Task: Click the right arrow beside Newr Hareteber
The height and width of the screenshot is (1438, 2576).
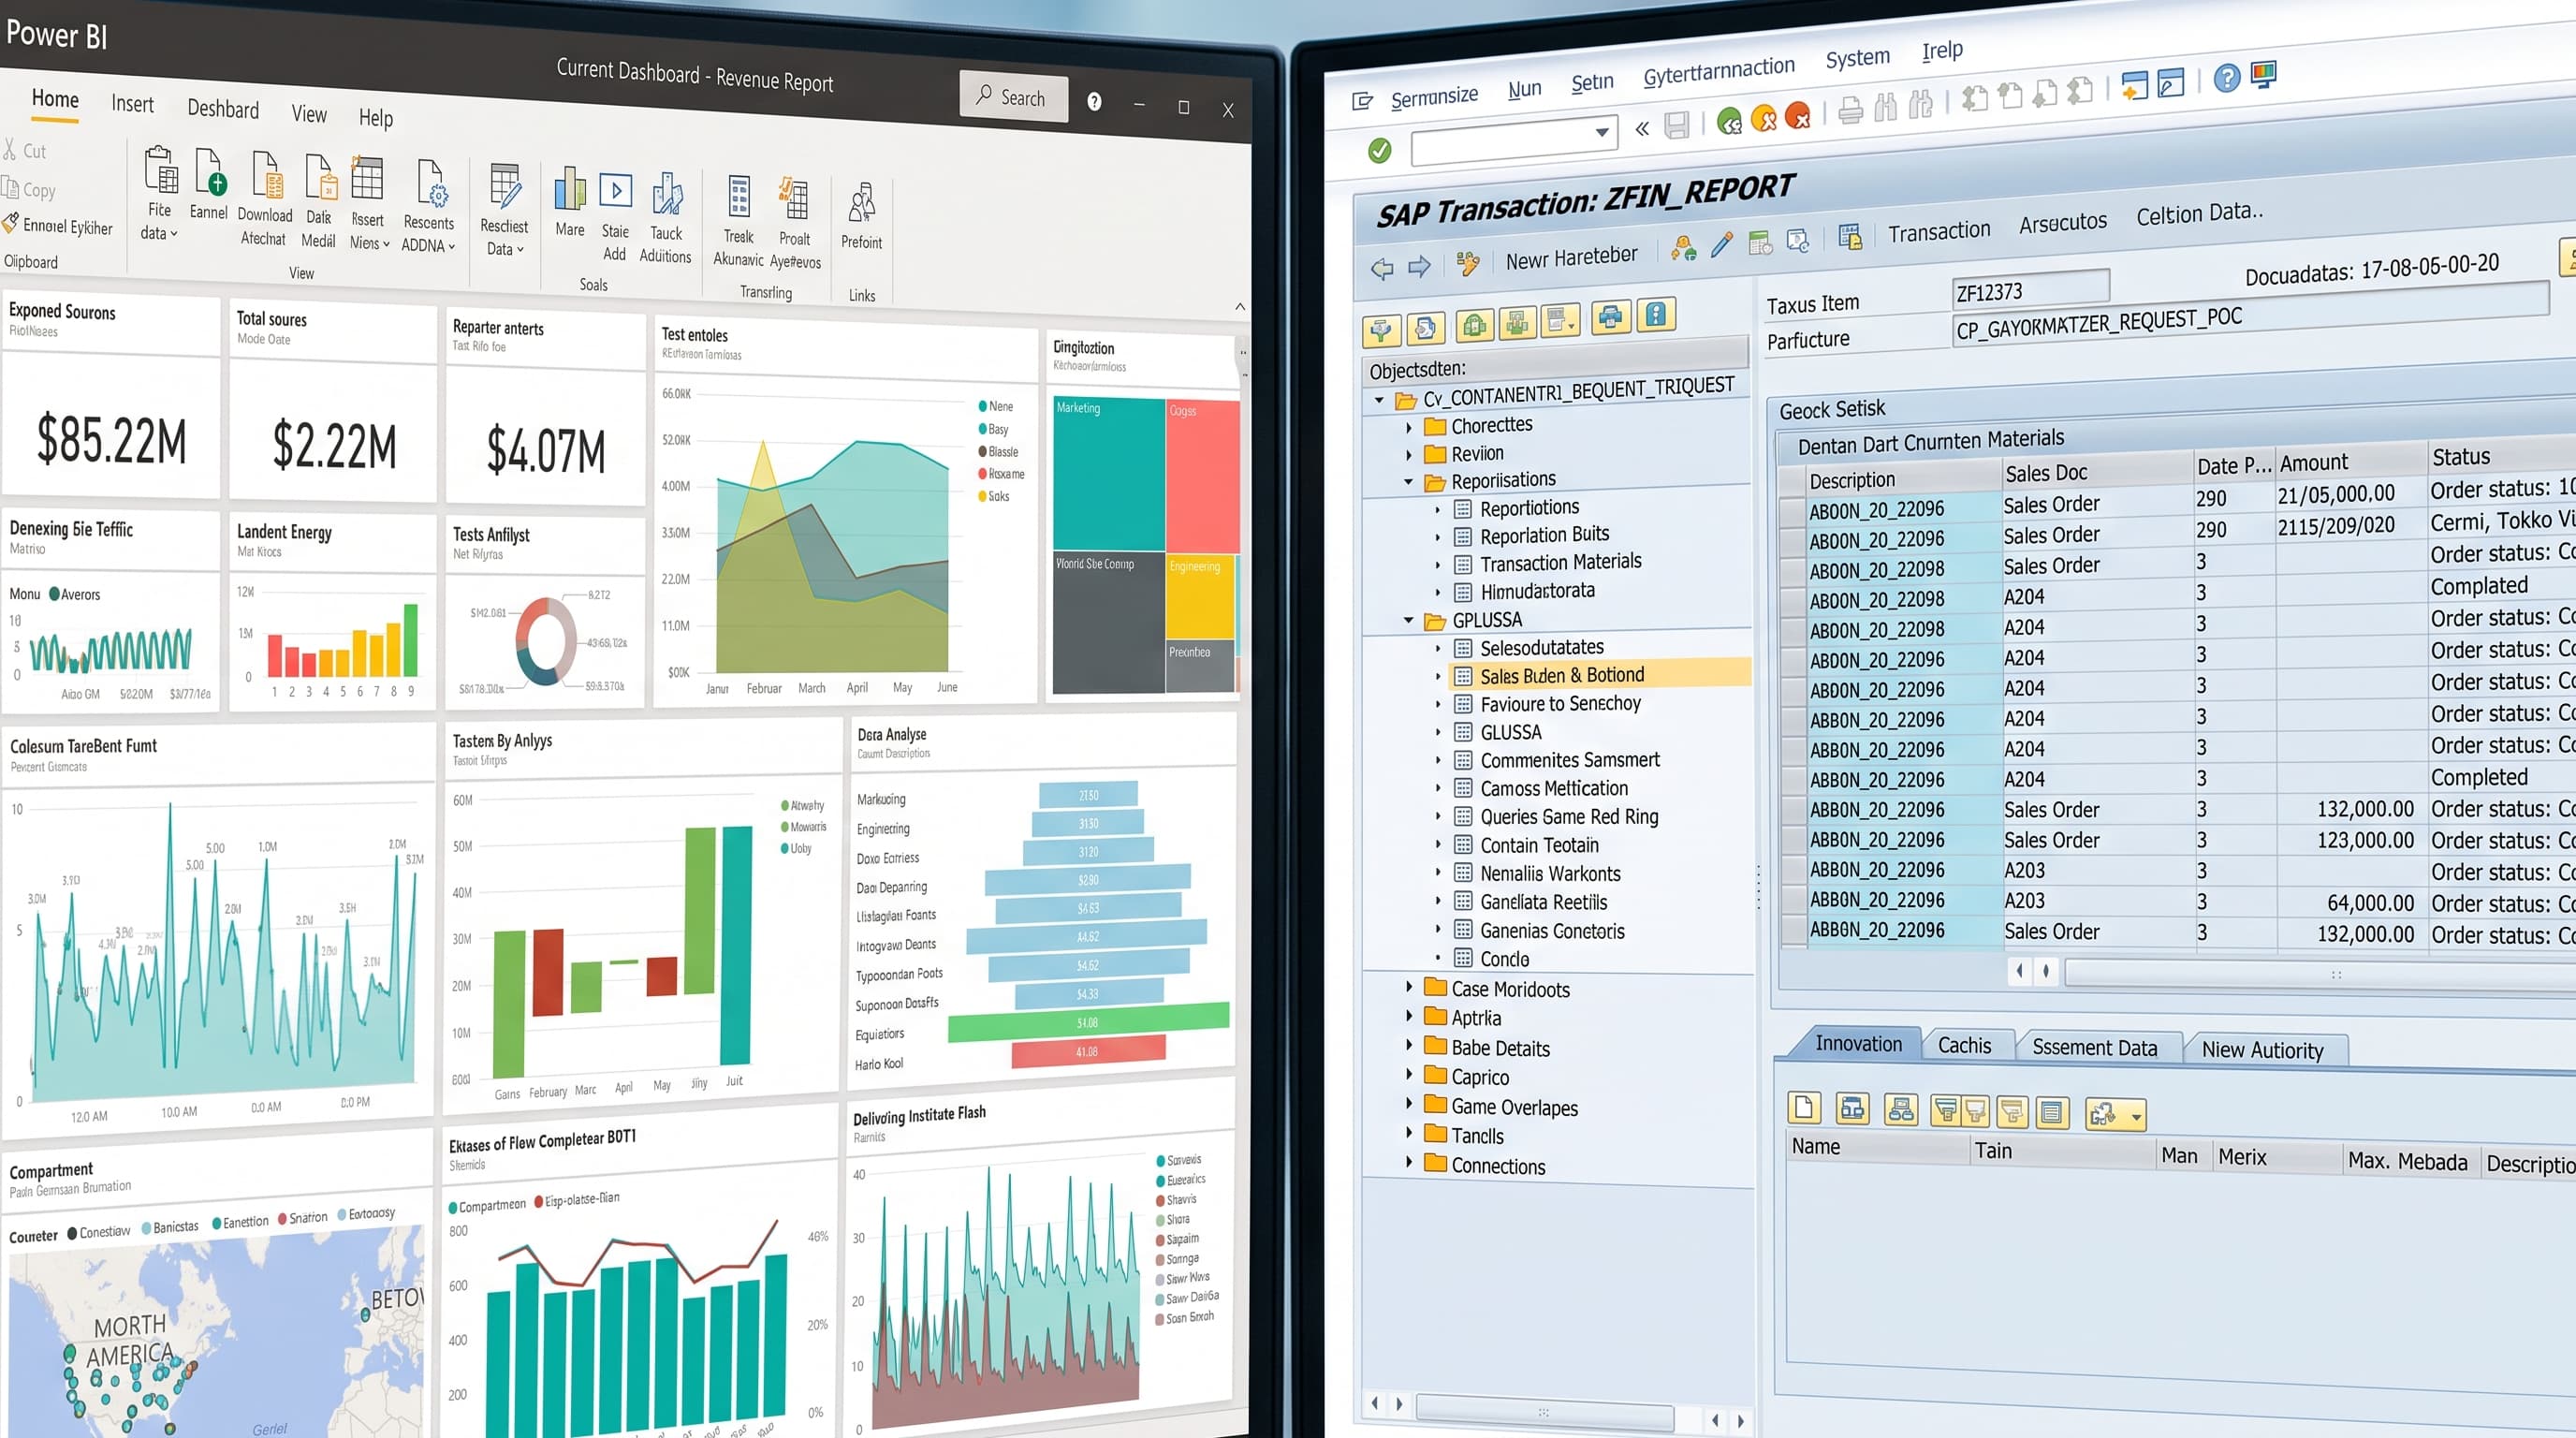Action: click(x=1420, y=266)
